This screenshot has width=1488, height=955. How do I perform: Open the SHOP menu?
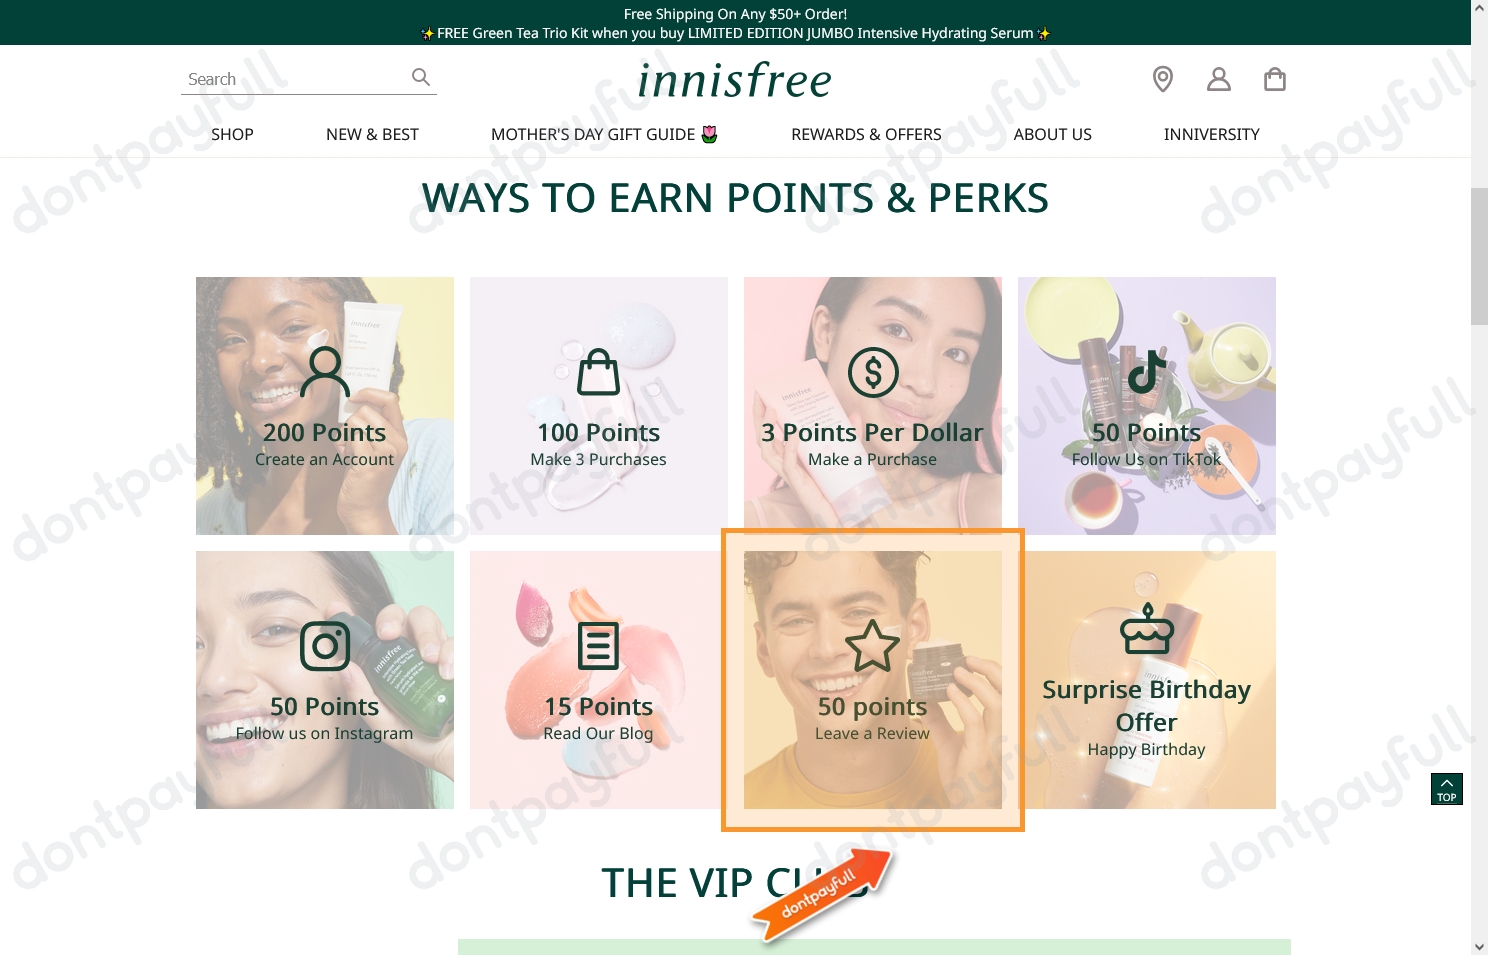coord(232,134)
